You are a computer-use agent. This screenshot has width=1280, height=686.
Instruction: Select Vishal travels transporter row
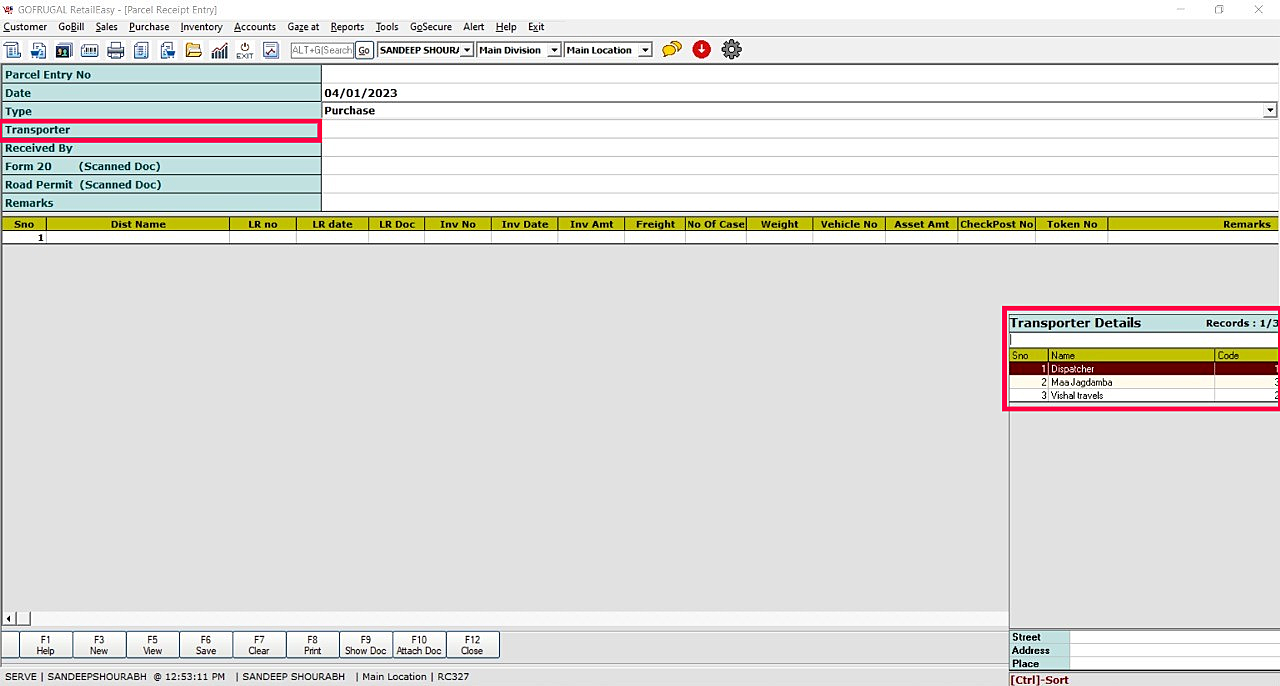1144,395
